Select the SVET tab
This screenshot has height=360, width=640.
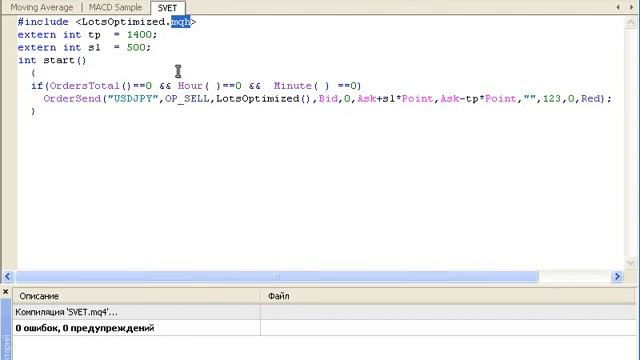(x=167, y=8)
